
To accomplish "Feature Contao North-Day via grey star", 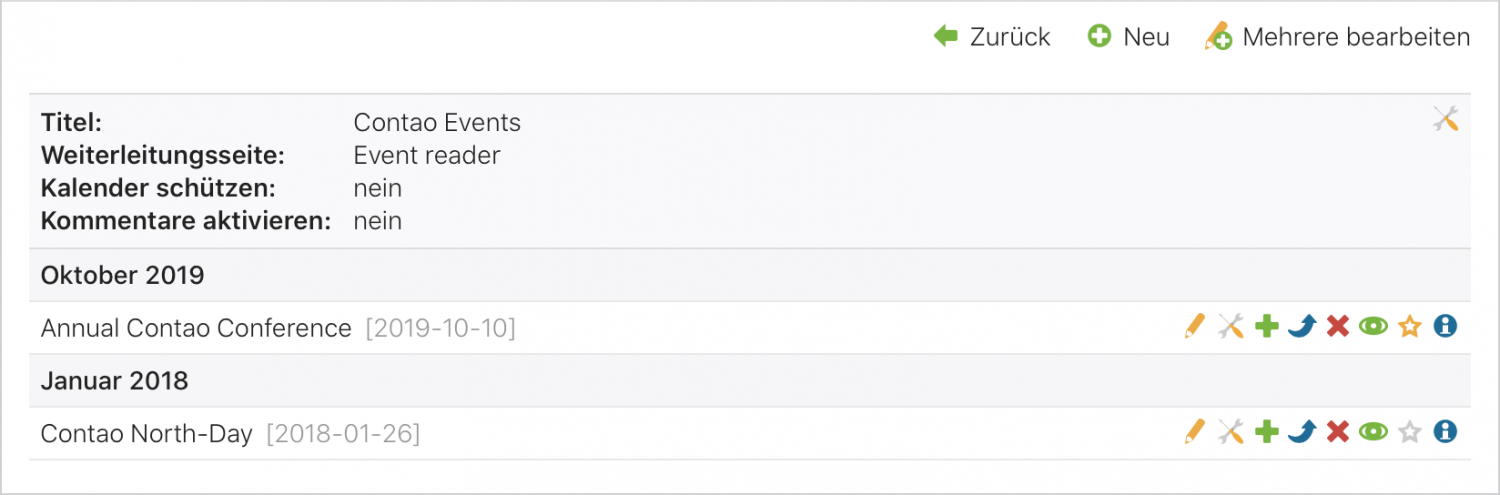I will [x=1410, y=432].
